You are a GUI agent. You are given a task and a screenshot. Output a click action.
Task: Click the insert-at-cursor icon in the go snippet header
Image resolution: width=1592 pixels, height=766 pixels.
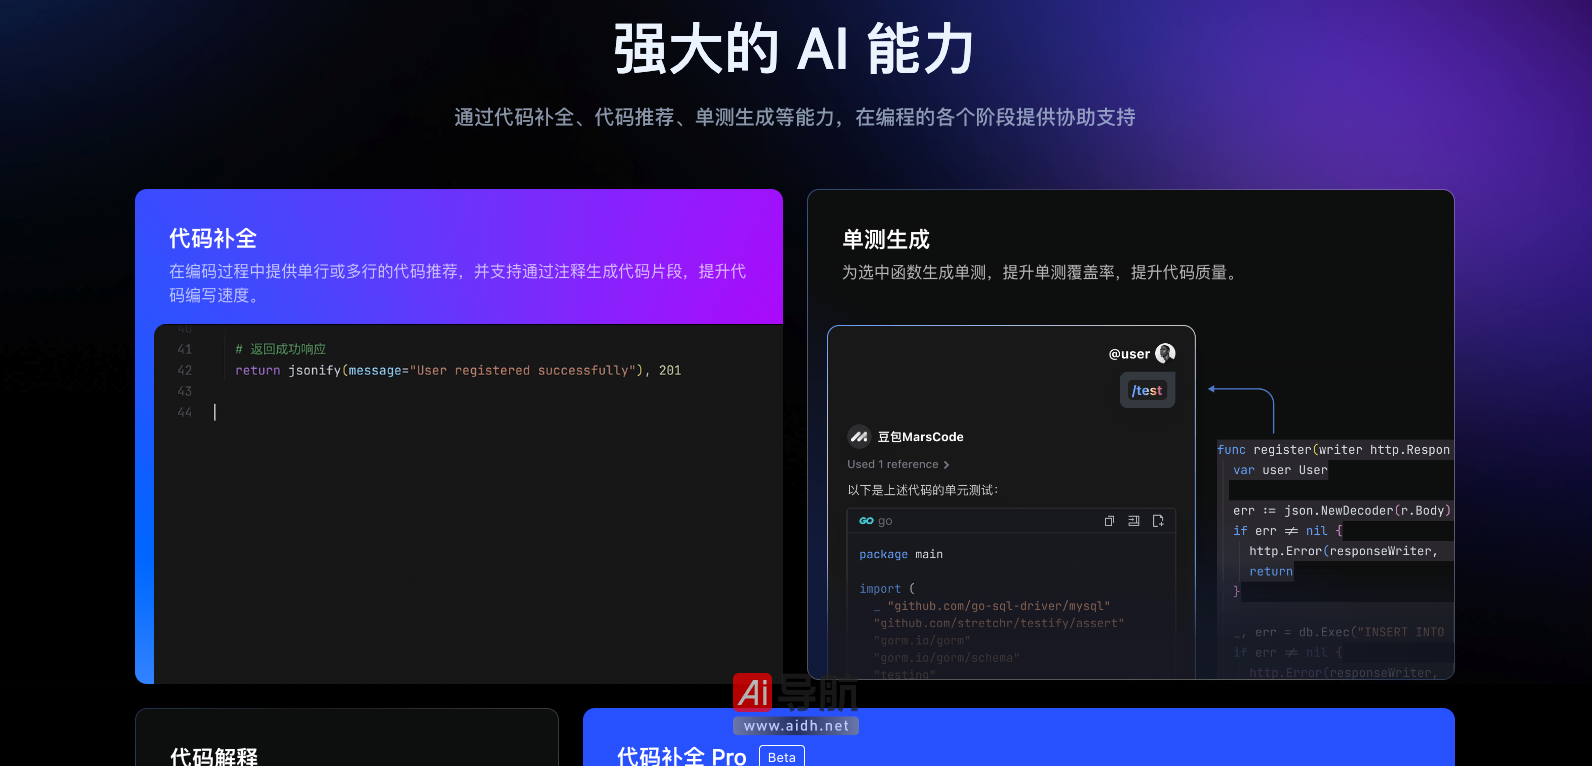(x=1134, y=521)
